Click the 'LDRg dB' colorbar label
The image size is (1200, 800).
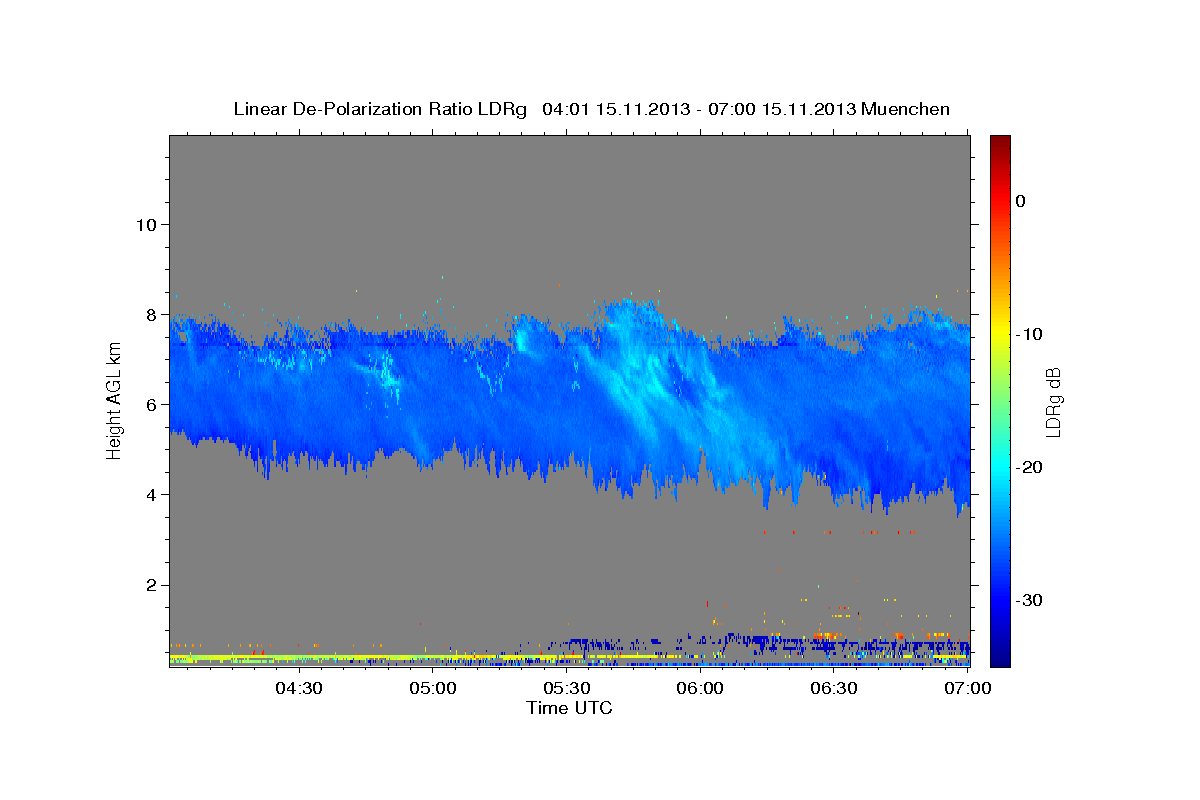point(1052,402)
